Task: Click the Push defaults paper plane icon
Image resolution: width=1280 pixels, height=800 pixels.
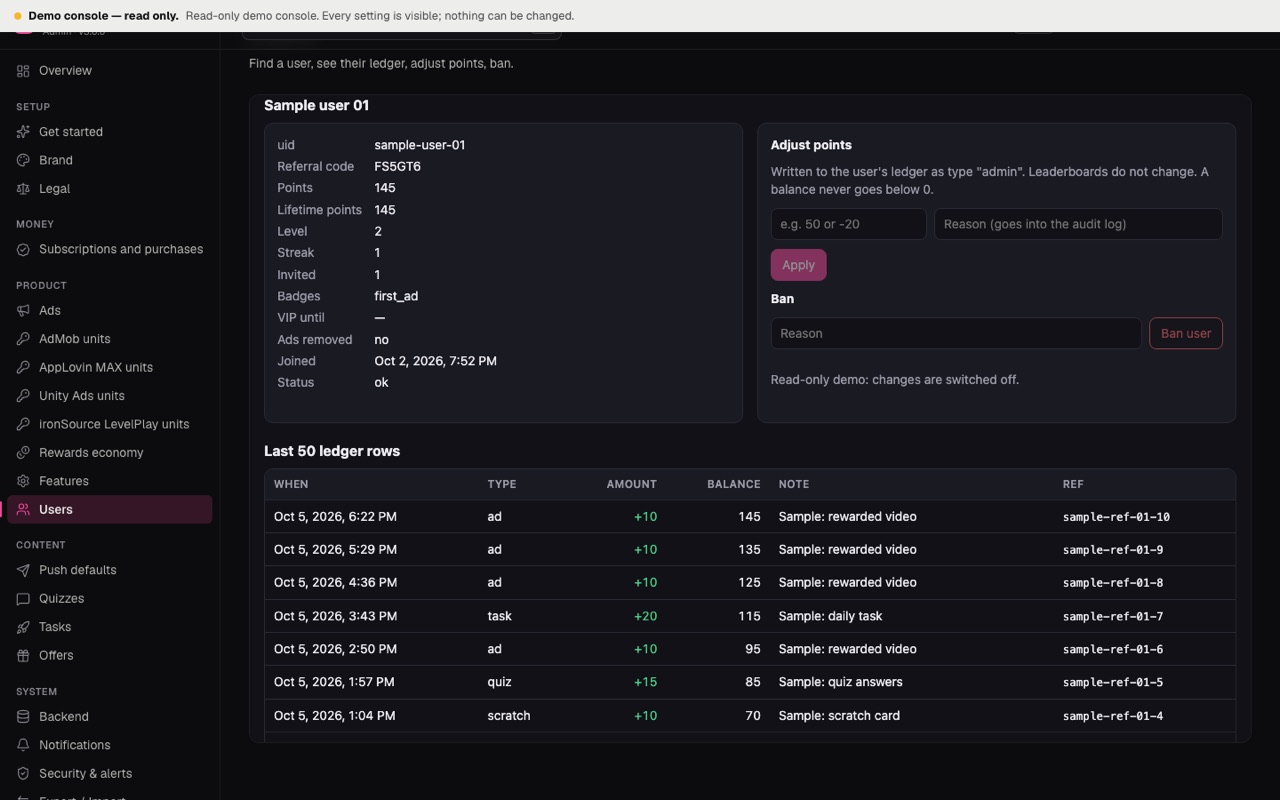Action: point(23,571)
